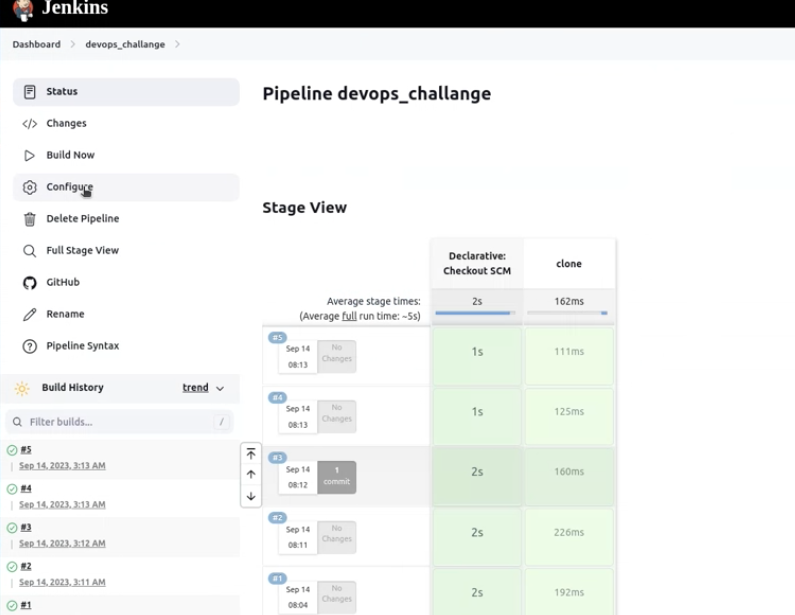The image size is (795, 615).
Task: Click the Changes code brackets icon
Action: click(29, 124)
